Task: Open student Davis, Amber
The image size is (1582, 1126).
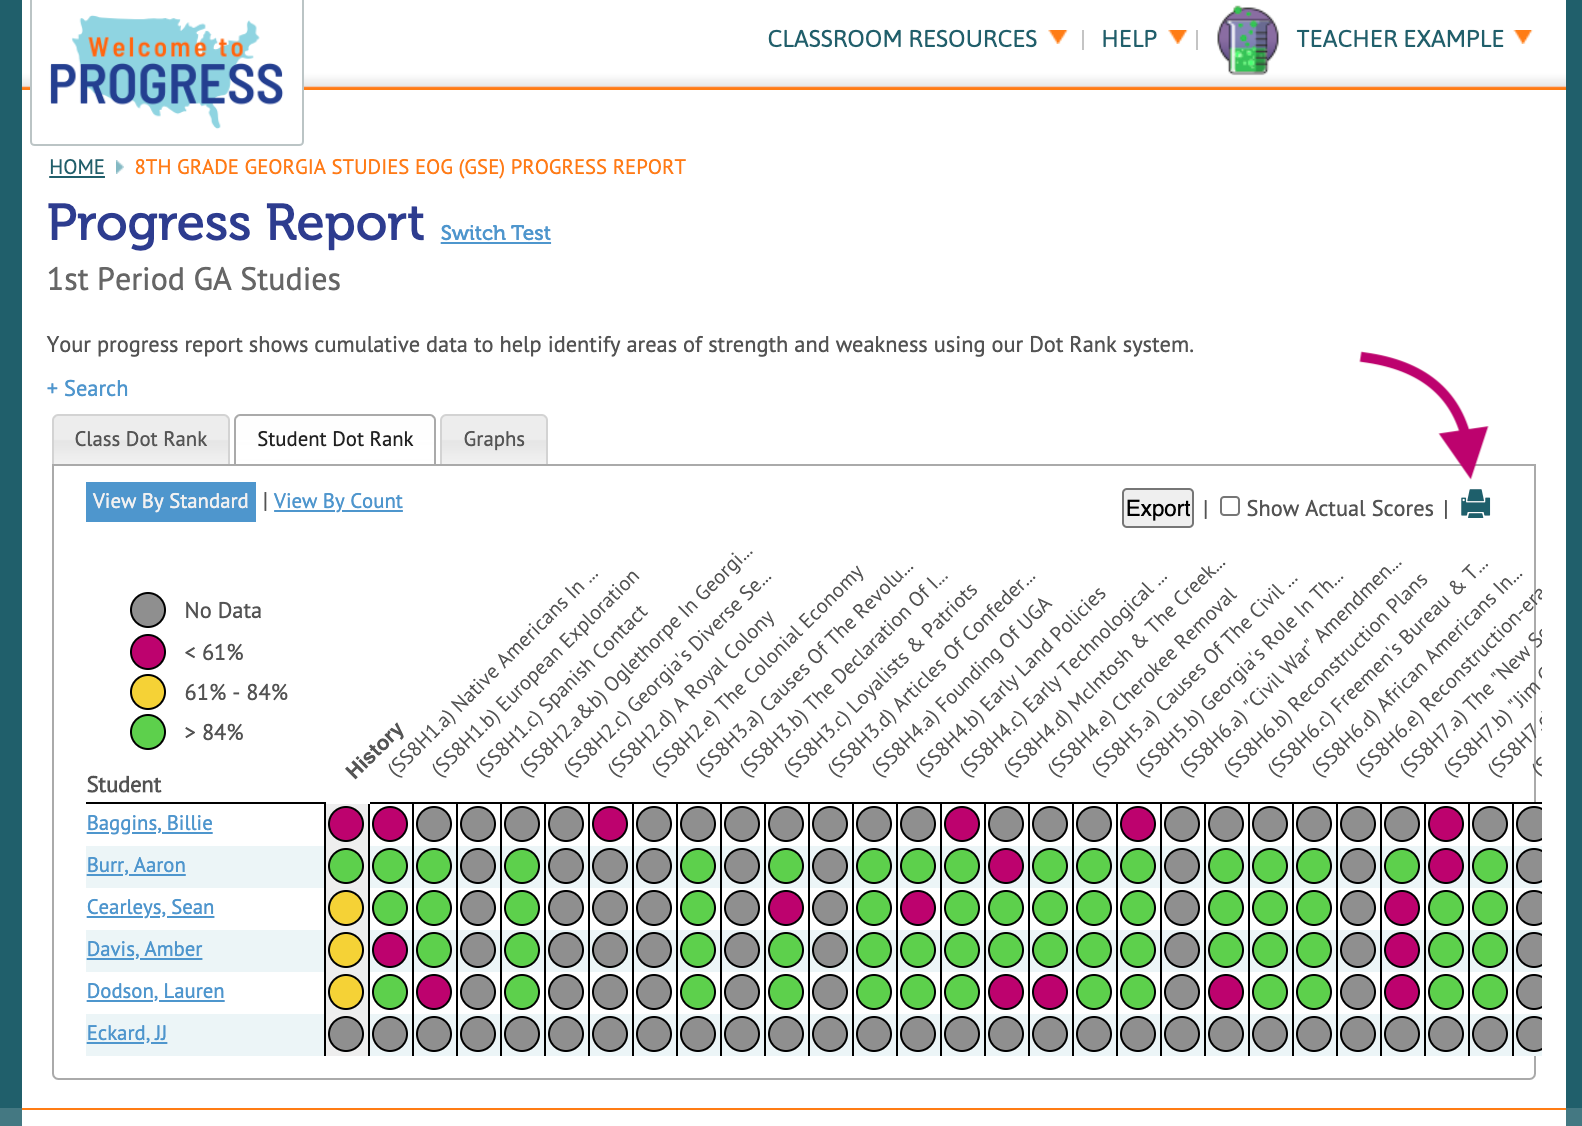Action: pyautogui.click(x=144, y=949)
